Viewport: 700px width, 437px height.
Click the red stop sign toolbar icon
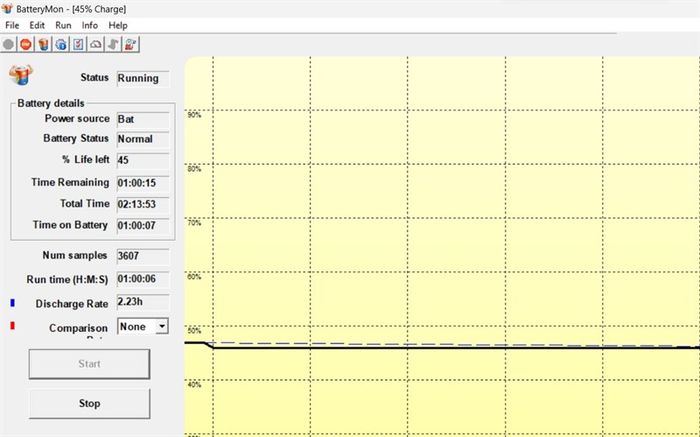(x=26, y=44)
